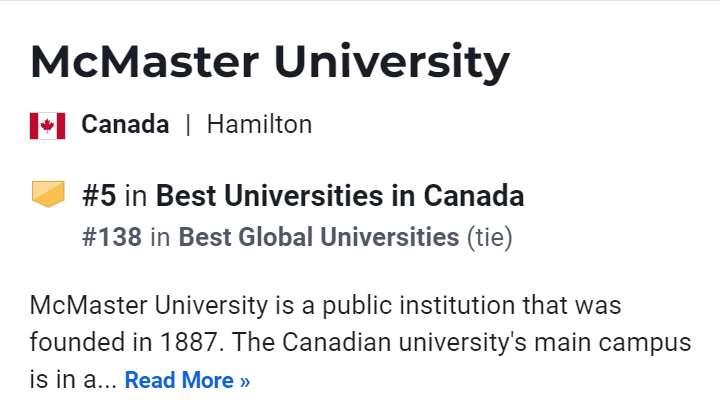
Task: Open the Best Global Universities ranking
Action: point(318,238)
